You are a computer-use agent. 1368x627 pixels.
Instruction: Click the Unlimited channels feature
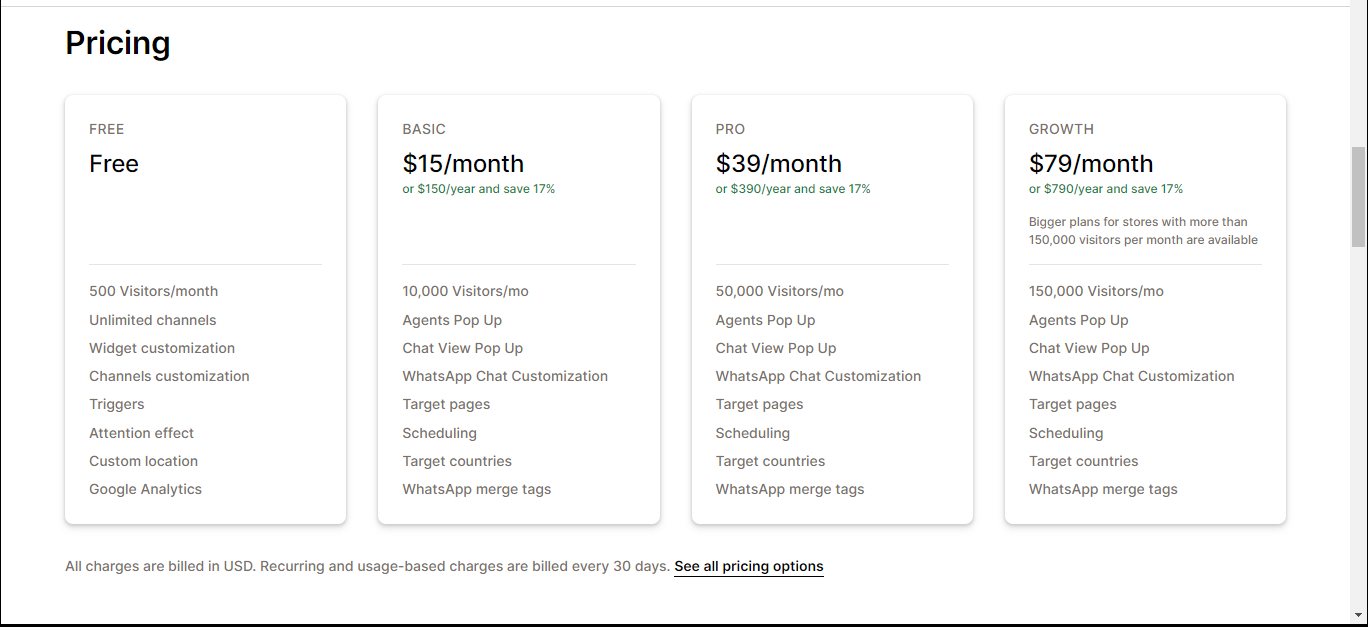[153, 320]
